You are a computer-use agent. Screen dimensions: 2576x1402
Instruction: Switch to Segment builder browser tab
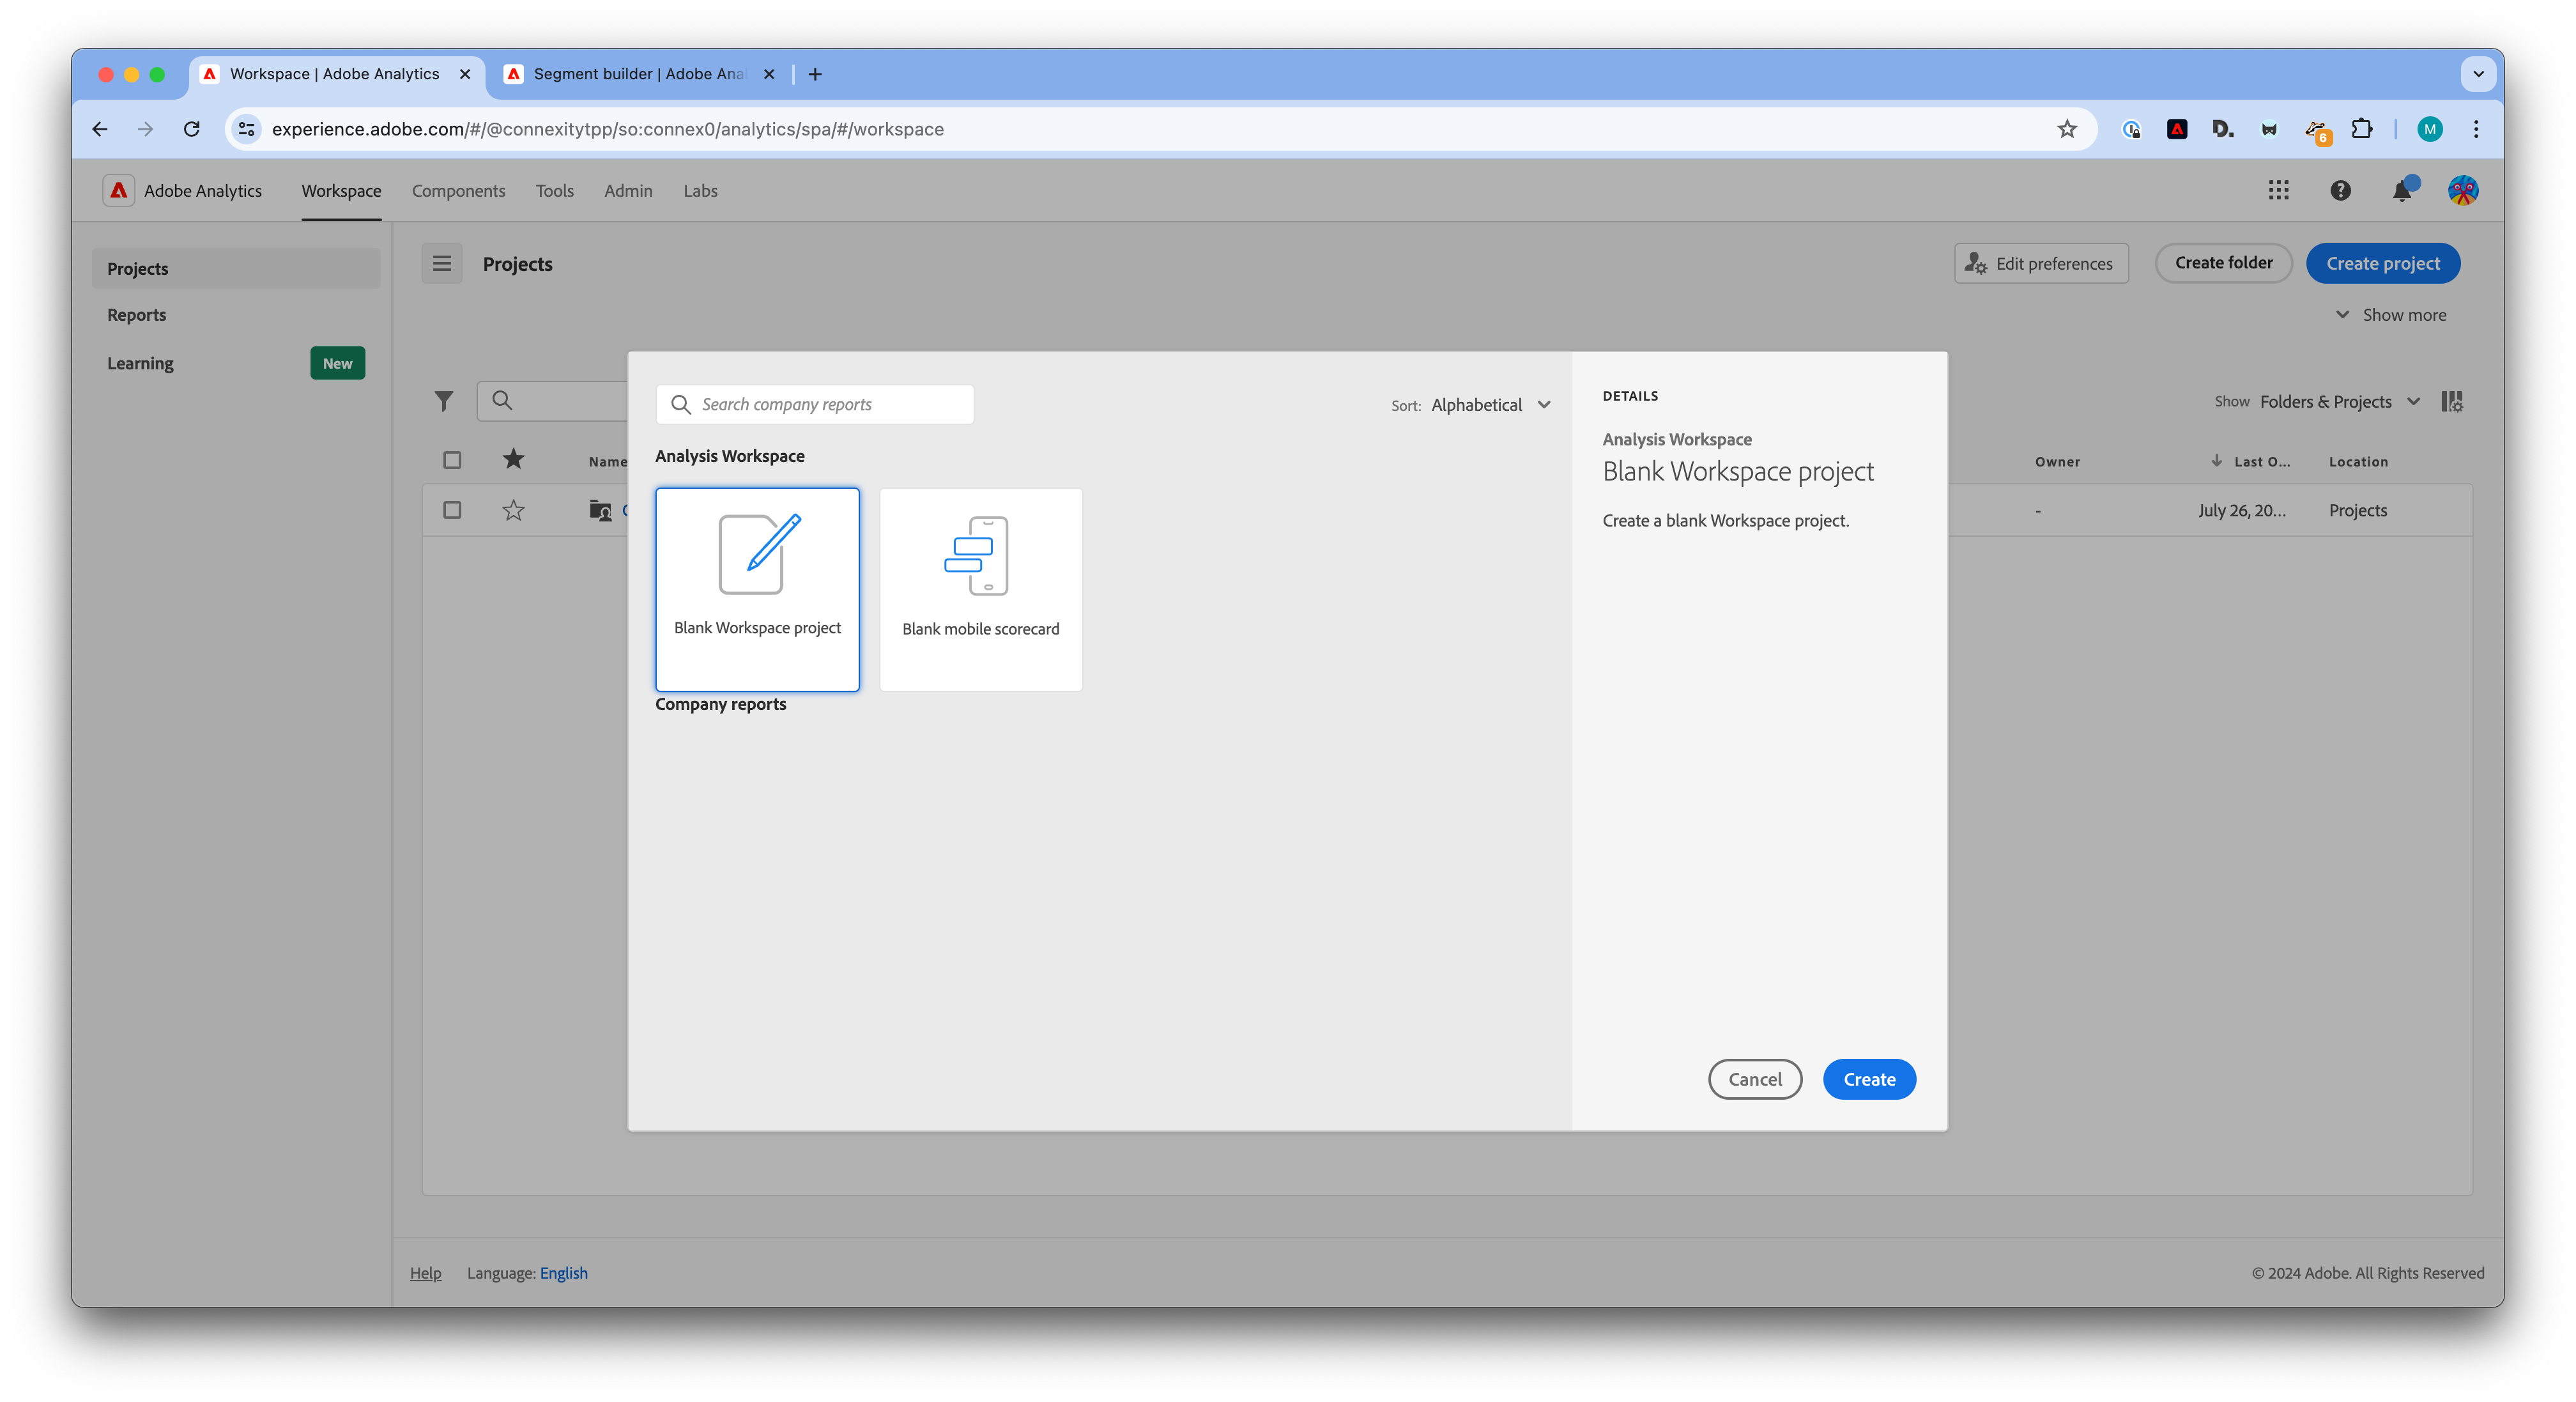pyautogui.click(x=640, y=74)
